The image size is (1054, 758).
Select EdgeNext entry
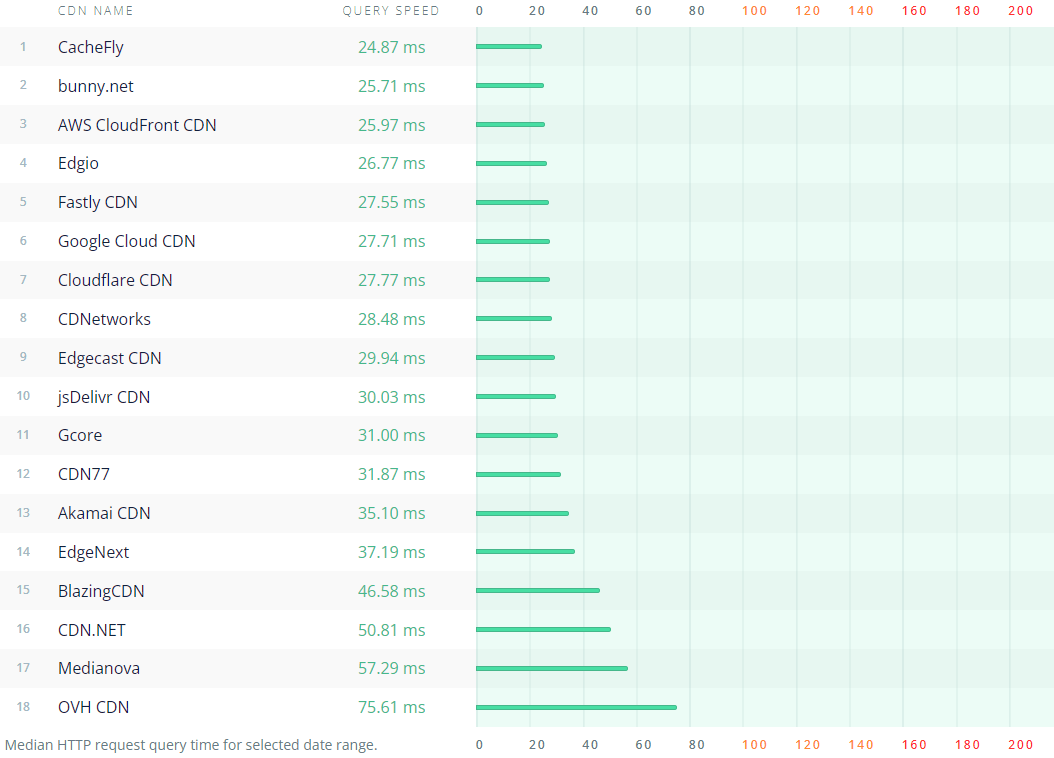[93, 552]
